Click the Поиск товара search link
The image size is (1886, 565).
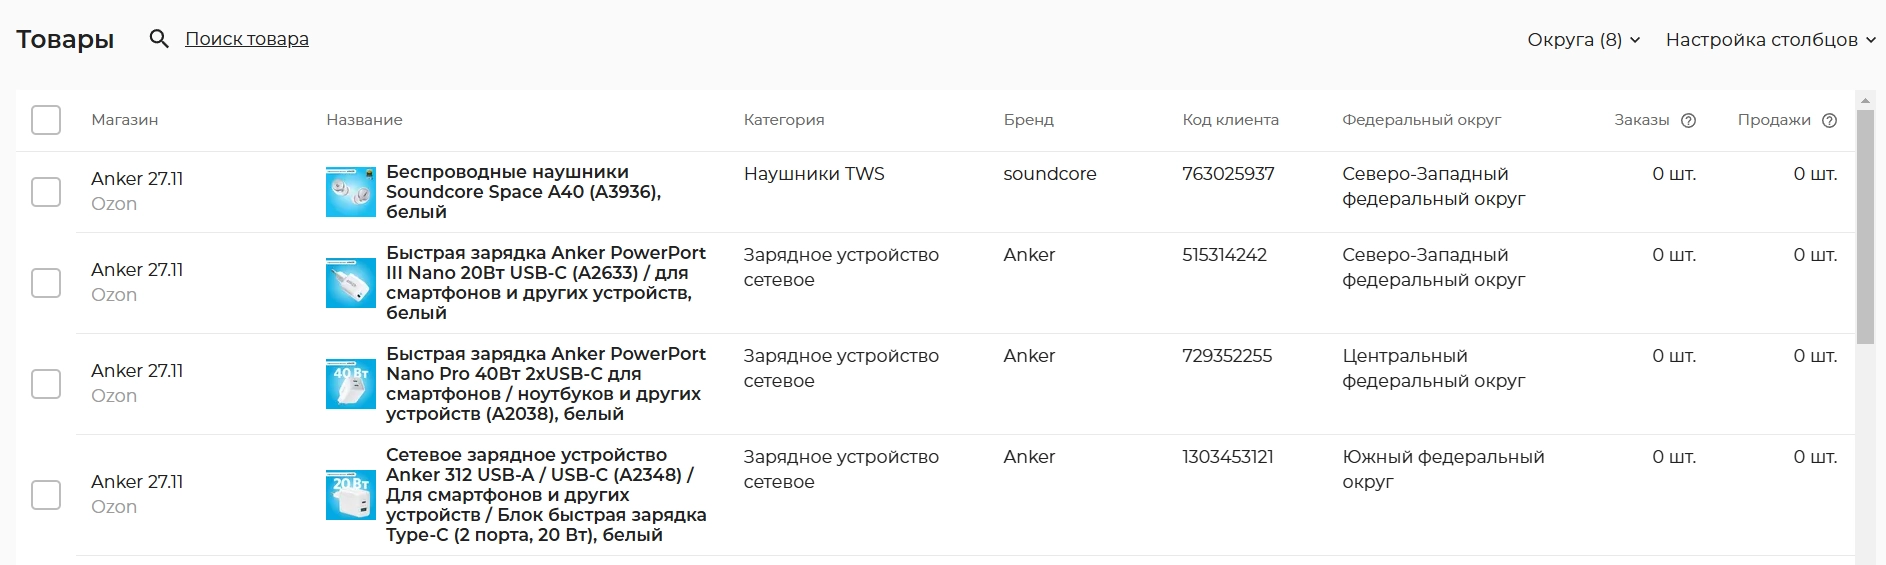(247, 39)
